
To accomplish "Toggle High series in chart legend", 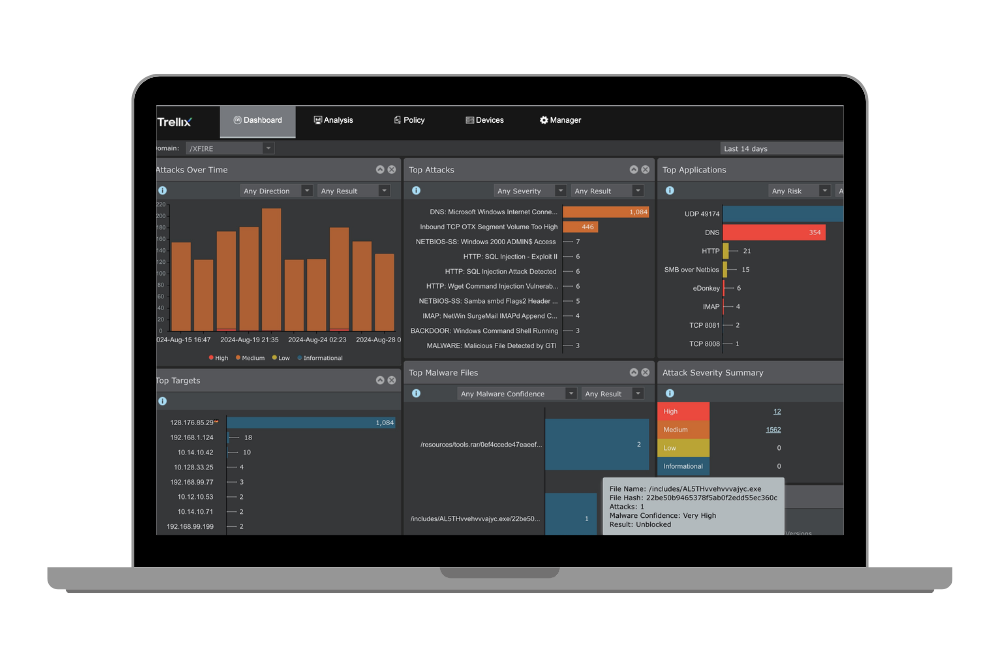I will 218,358.
